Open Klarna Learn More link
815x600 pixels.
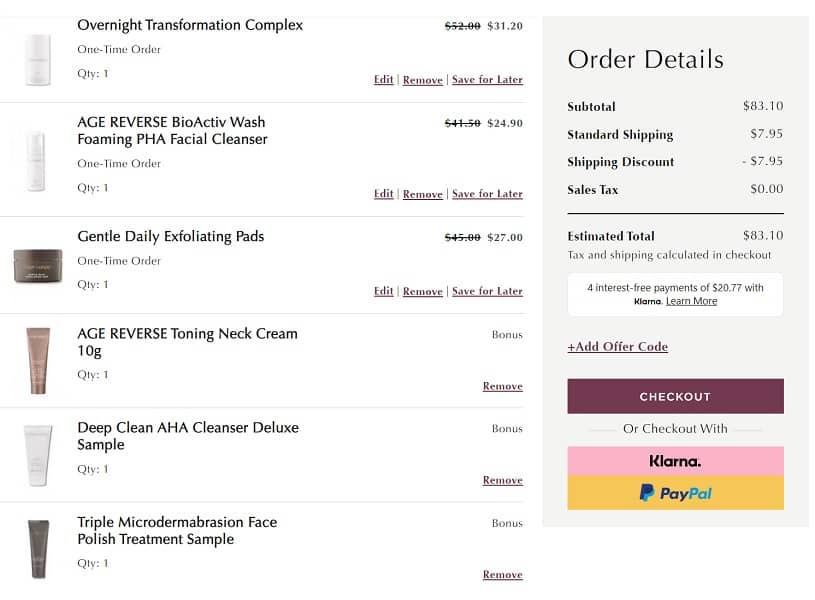click(x=691, y=301)
